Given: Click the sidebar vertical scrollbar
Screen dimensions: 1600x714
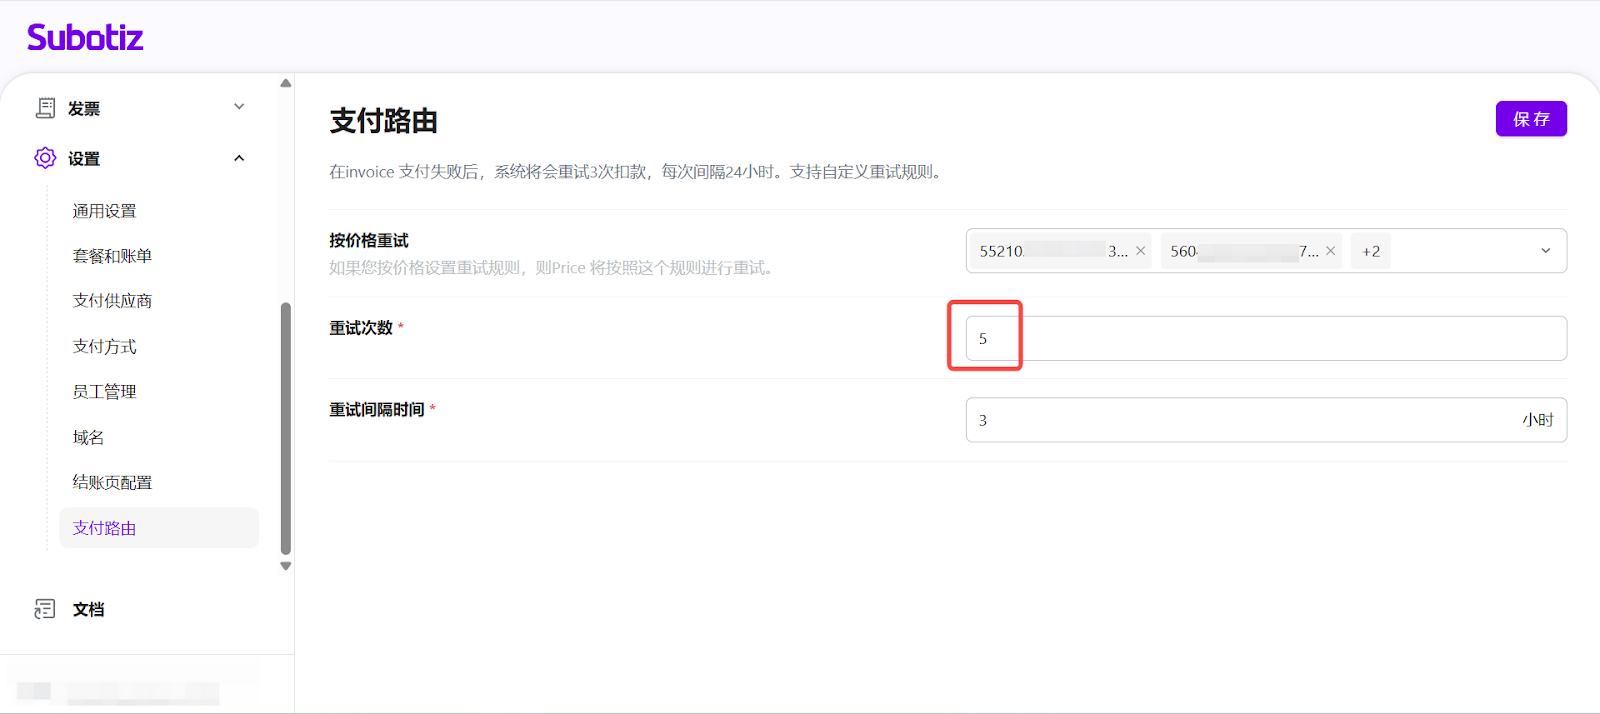Looking at the screenshot, I should [286, 428].
